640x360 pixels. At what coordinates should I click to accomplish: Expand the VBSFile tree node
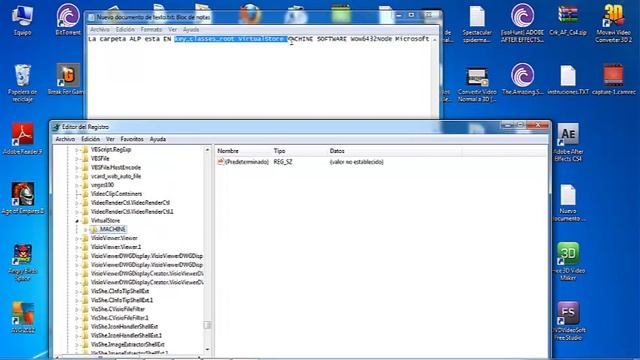click(77, 159)
